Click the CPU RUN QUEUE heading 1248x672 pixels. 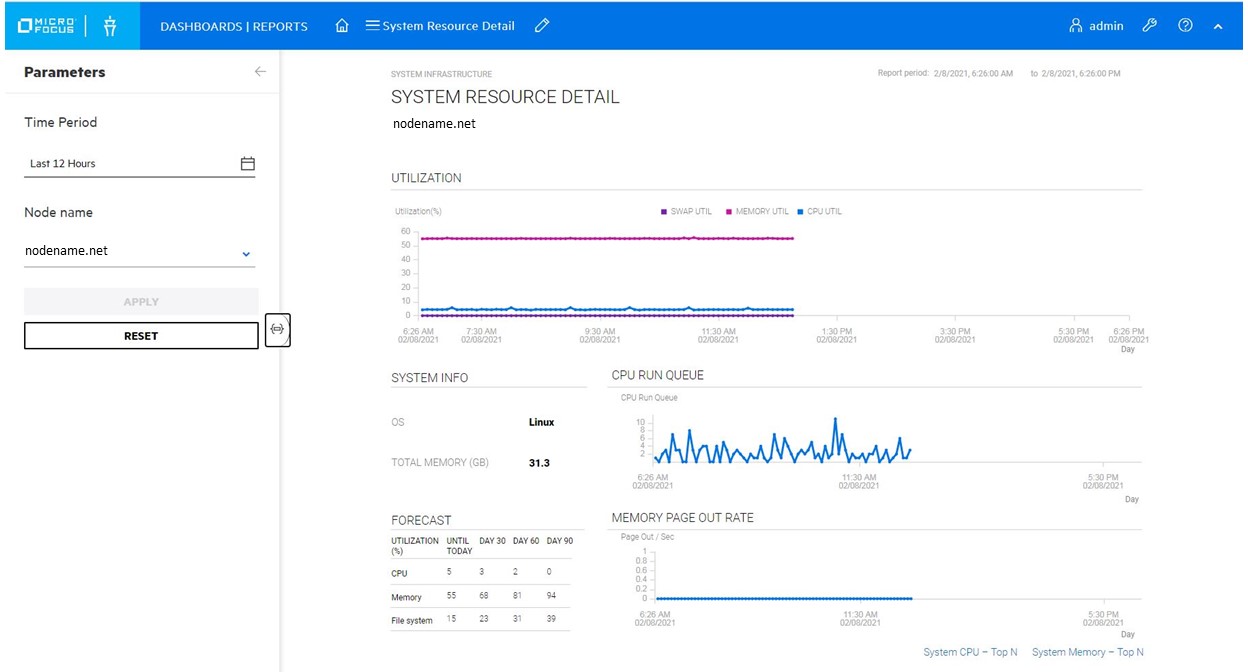click(657, 376)
